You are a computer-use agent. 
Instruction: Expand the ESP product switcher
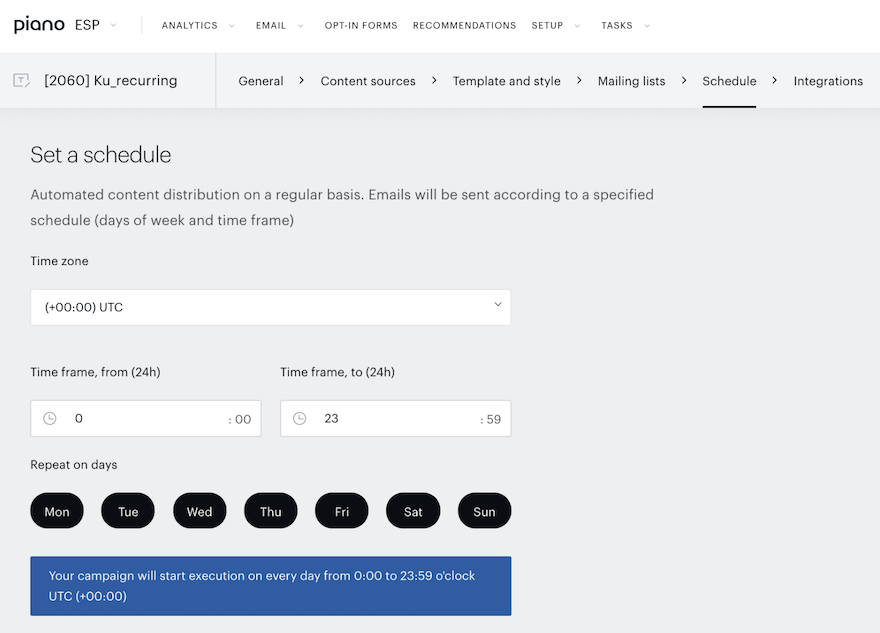point(95,25)
